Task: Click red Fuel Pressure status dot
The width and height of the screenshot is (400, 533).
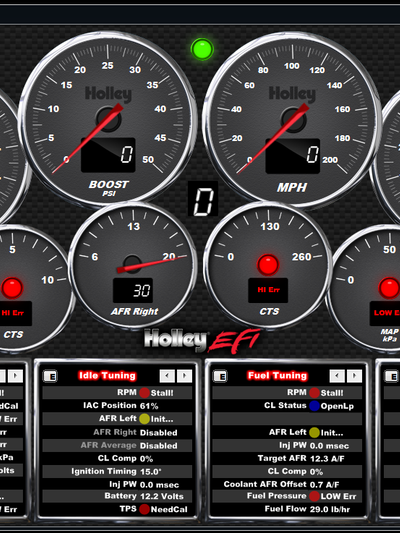Action: (x=314, y=496)
